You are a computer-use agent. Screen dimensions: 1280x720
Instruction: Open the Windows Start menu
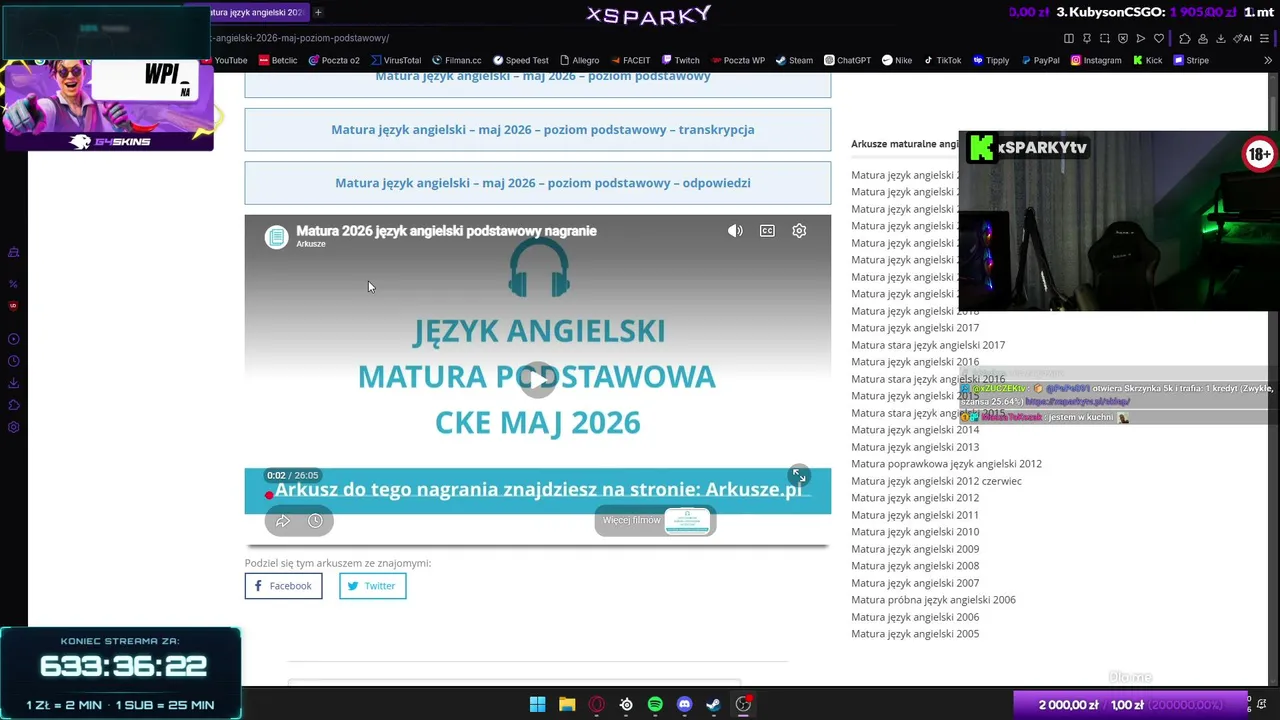537,705
